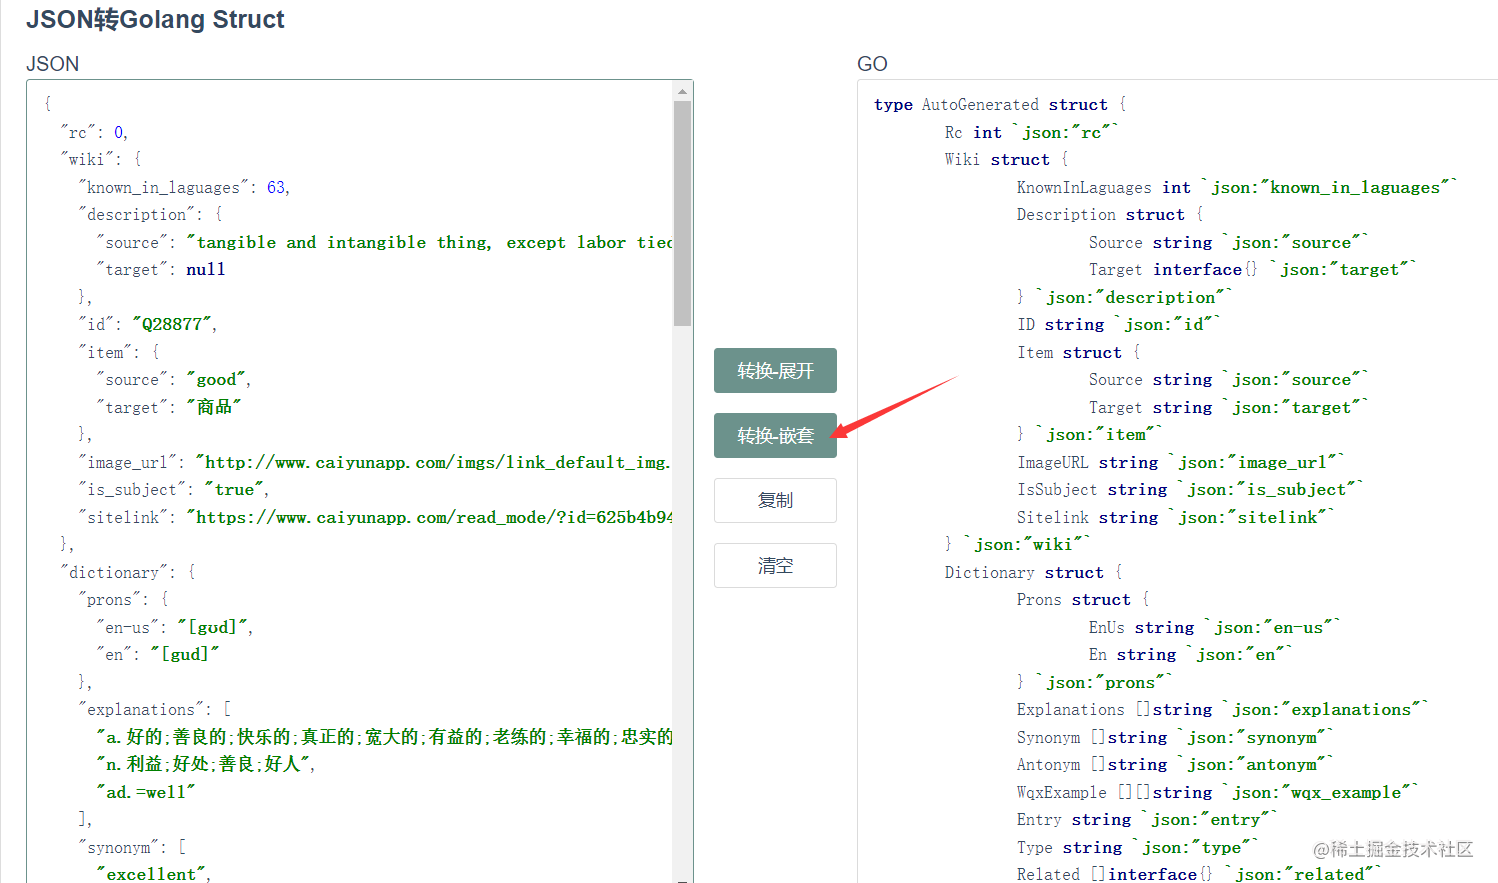This screenshot has height=883, width=1498.
Task: Click the "excellent" synonym value
Action: [x=153, y=874]
